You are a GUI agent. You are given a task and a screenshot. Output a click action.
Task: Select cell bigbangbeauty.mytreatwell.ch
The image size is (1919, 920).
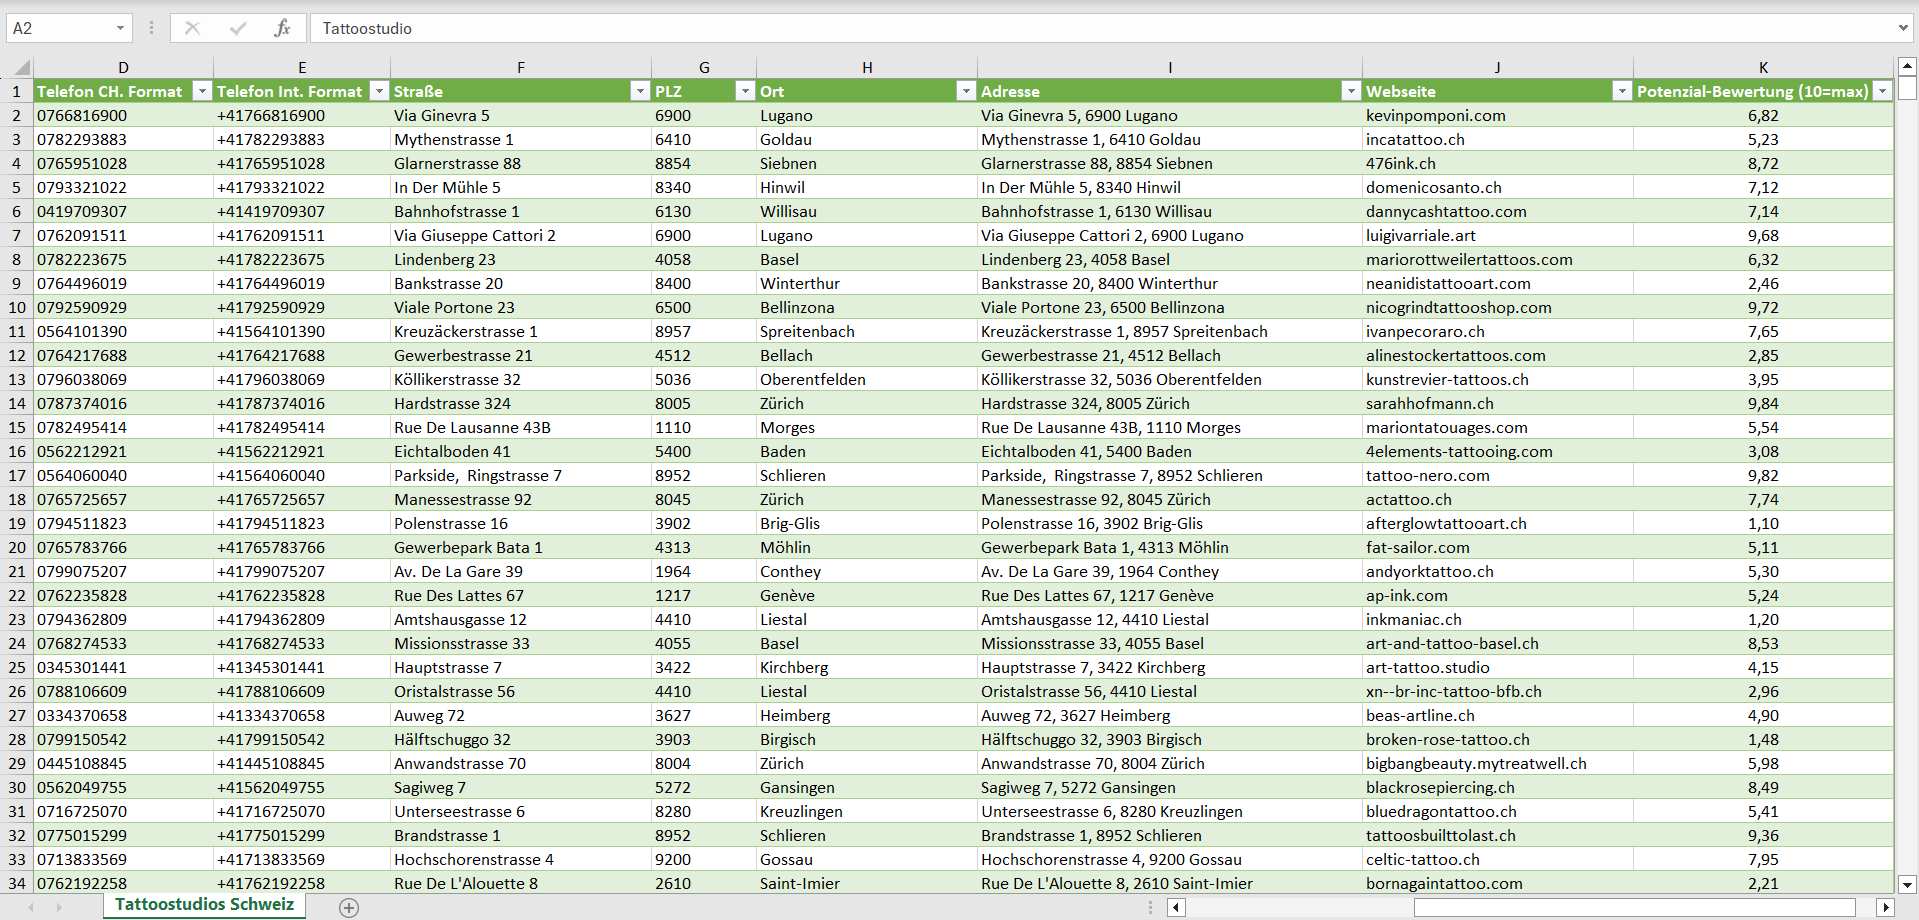pos(1498,763)
